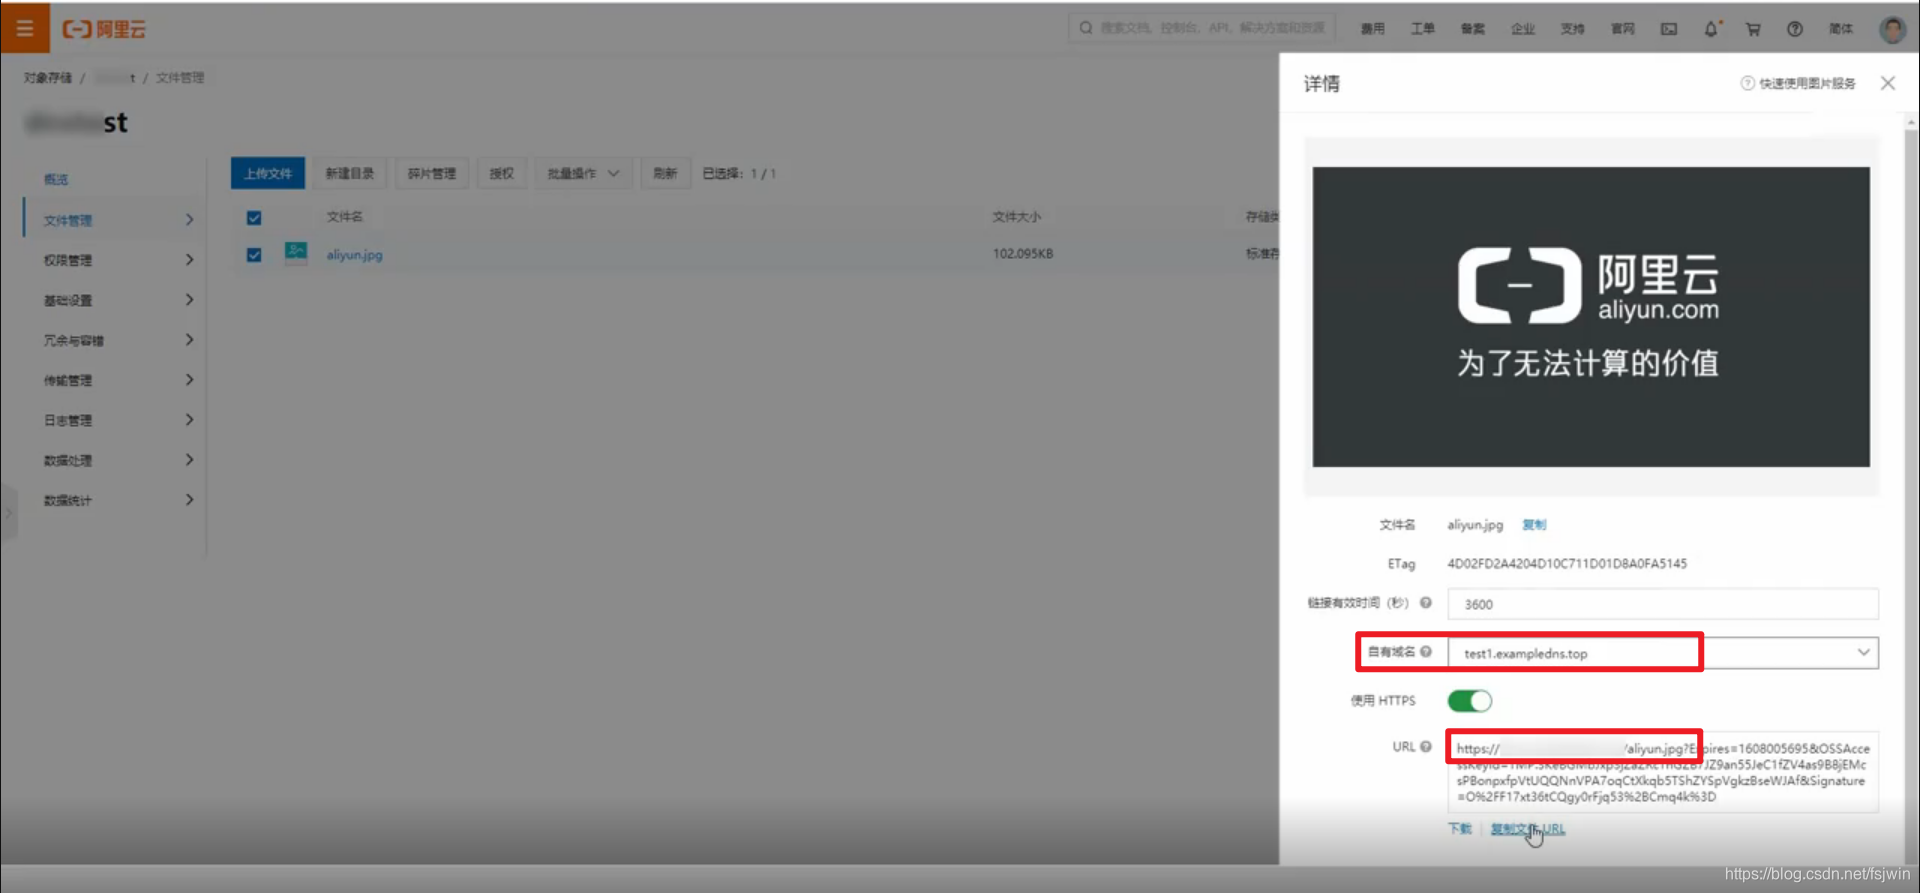
Task: Click the 已选择: 1 / 1 selection count
Action: coord(739,173)
